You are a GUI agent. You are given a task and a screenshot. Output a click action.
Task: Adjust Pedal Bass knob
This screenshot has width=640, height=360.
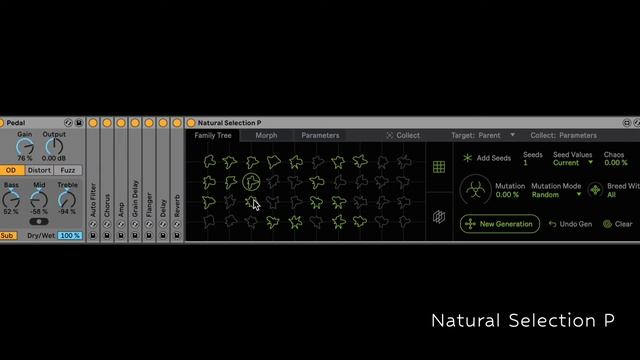point(11,200)
